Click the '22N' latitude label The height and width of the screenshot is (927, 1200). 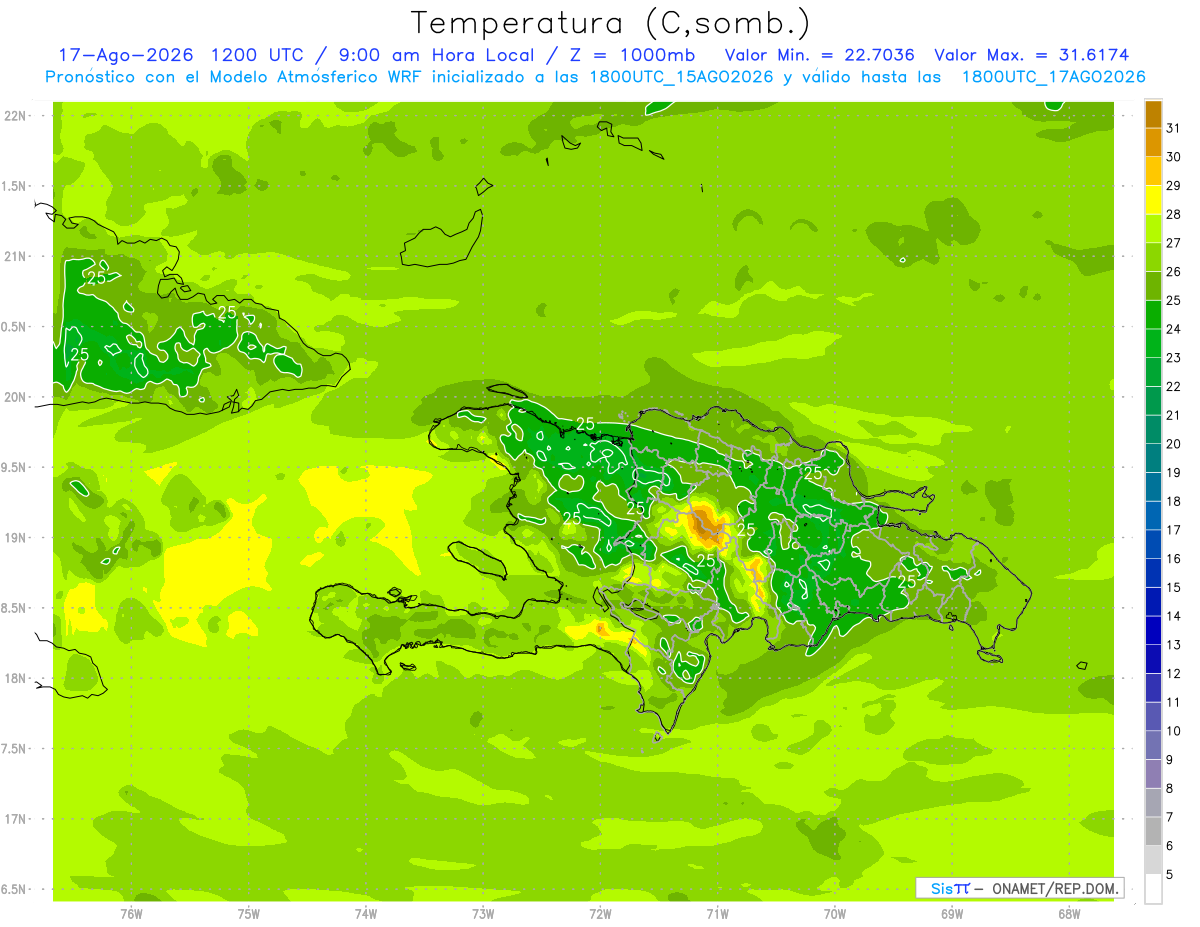16,116
